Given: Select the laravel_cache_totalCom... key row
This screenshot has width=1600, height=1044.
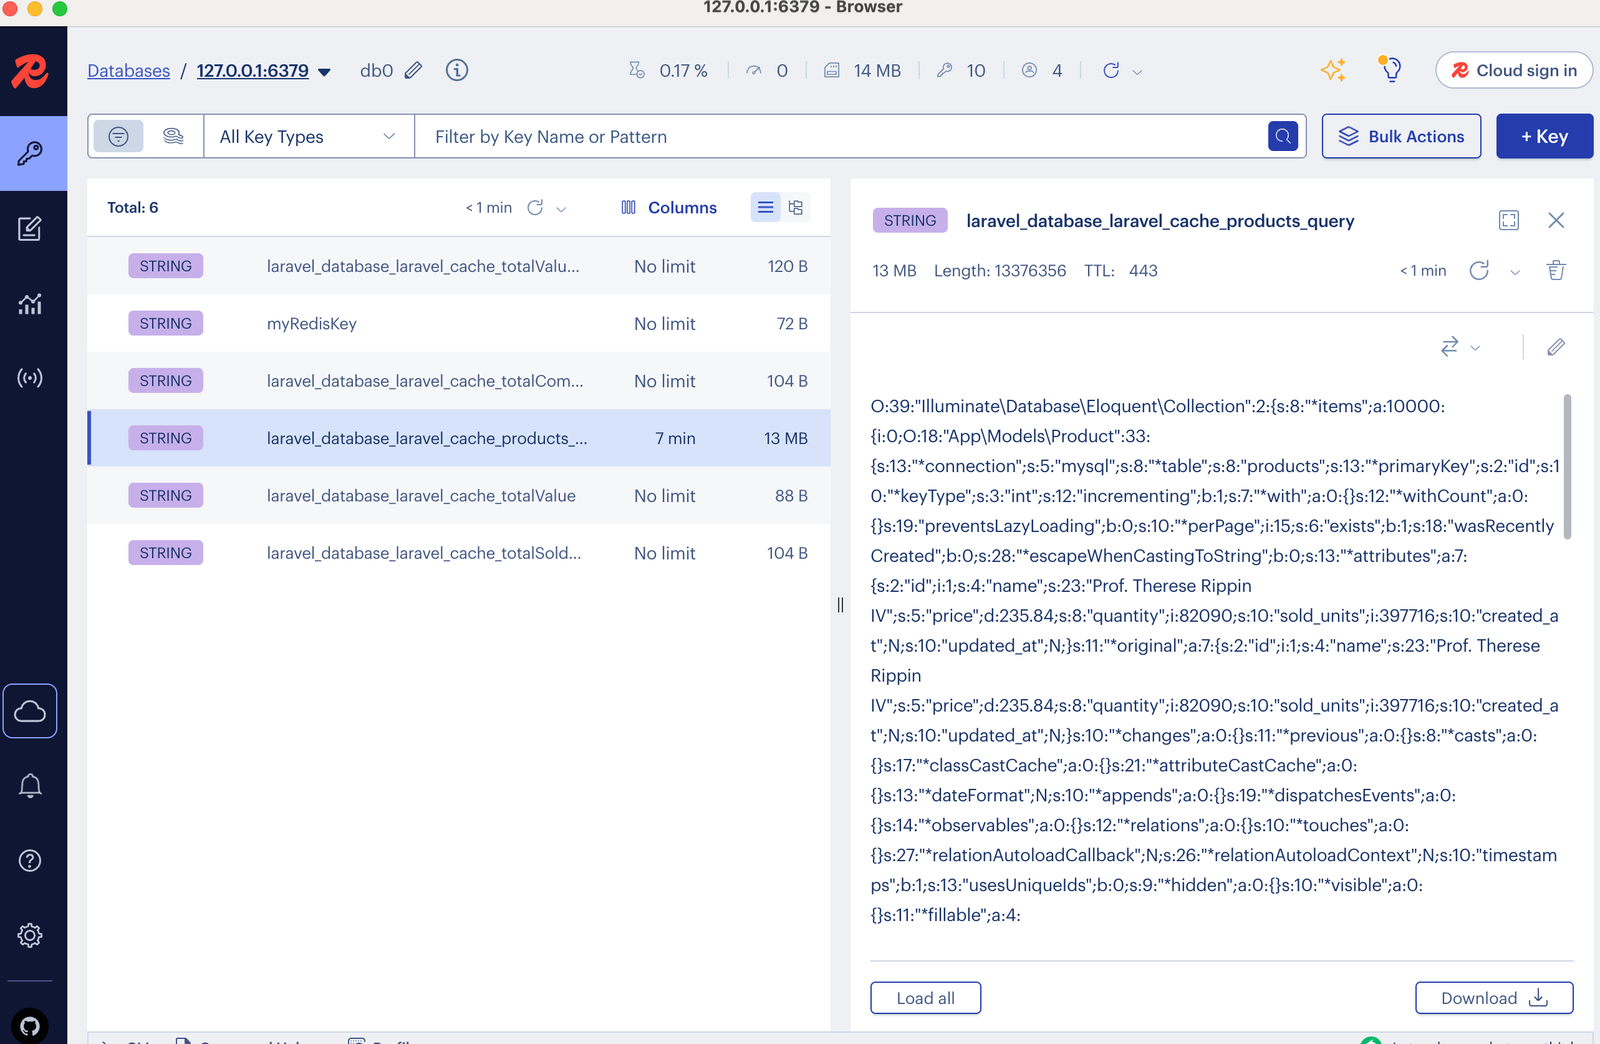Looking at the screenshot, I should click(x=459, y=381).
